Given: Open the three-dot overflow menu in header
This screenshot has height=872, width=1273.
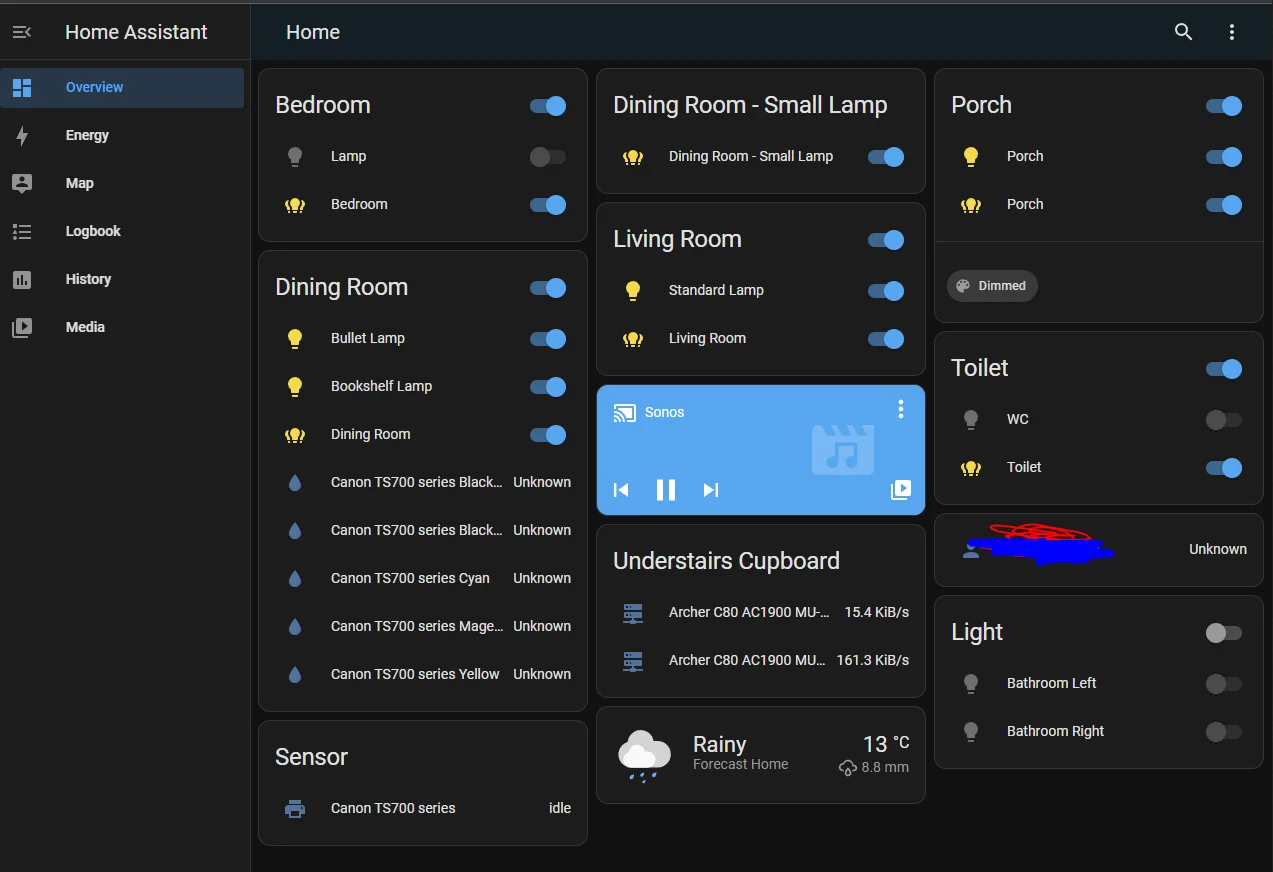Looking at the screenshot, I should [1232, 32].
